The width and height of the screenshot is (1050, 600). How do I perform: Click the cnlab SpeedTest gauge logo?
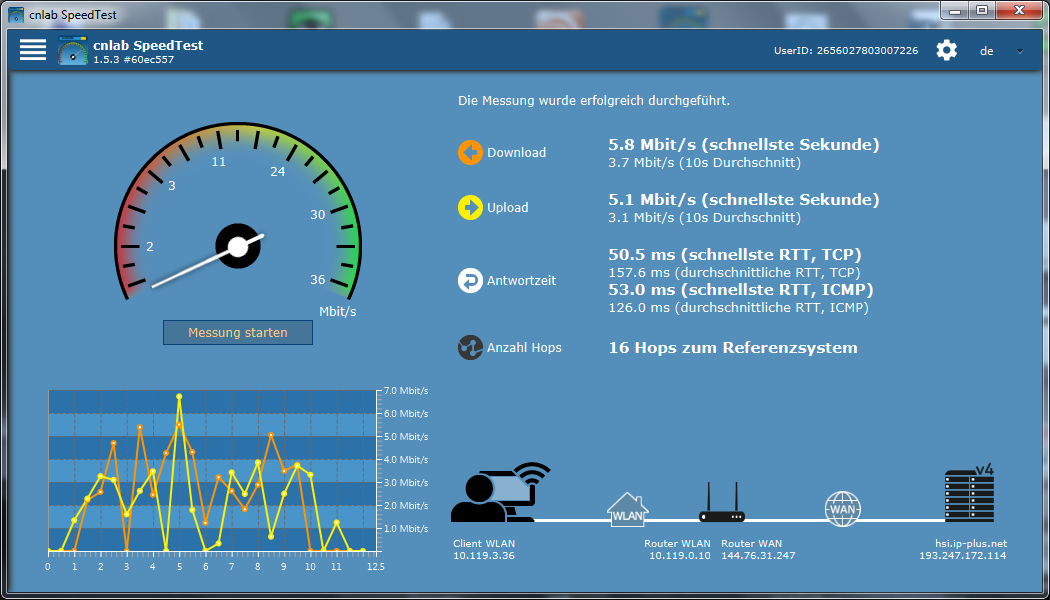click(x=73, y=50)
